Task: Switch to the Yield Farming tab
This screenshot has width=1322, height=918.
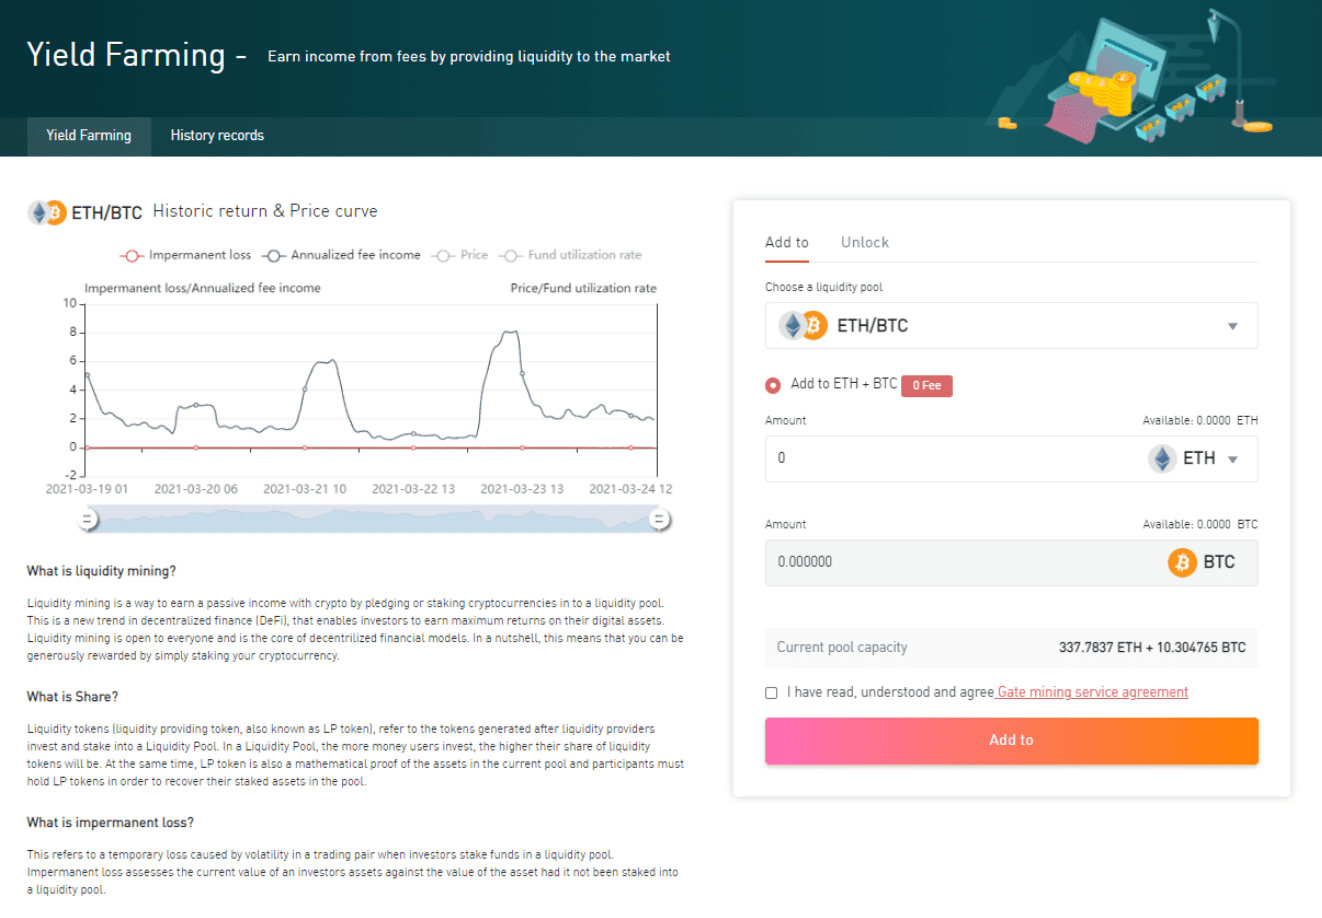Action: coord(89,136)
